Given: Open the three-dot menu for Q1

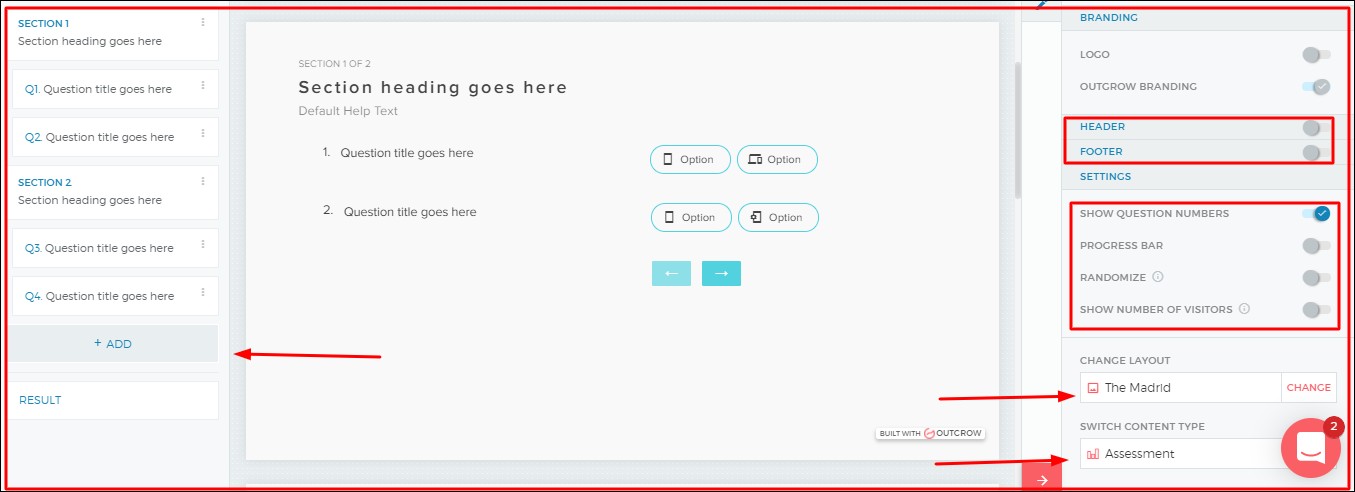Looking at the screenshot, I should [203, 86].
